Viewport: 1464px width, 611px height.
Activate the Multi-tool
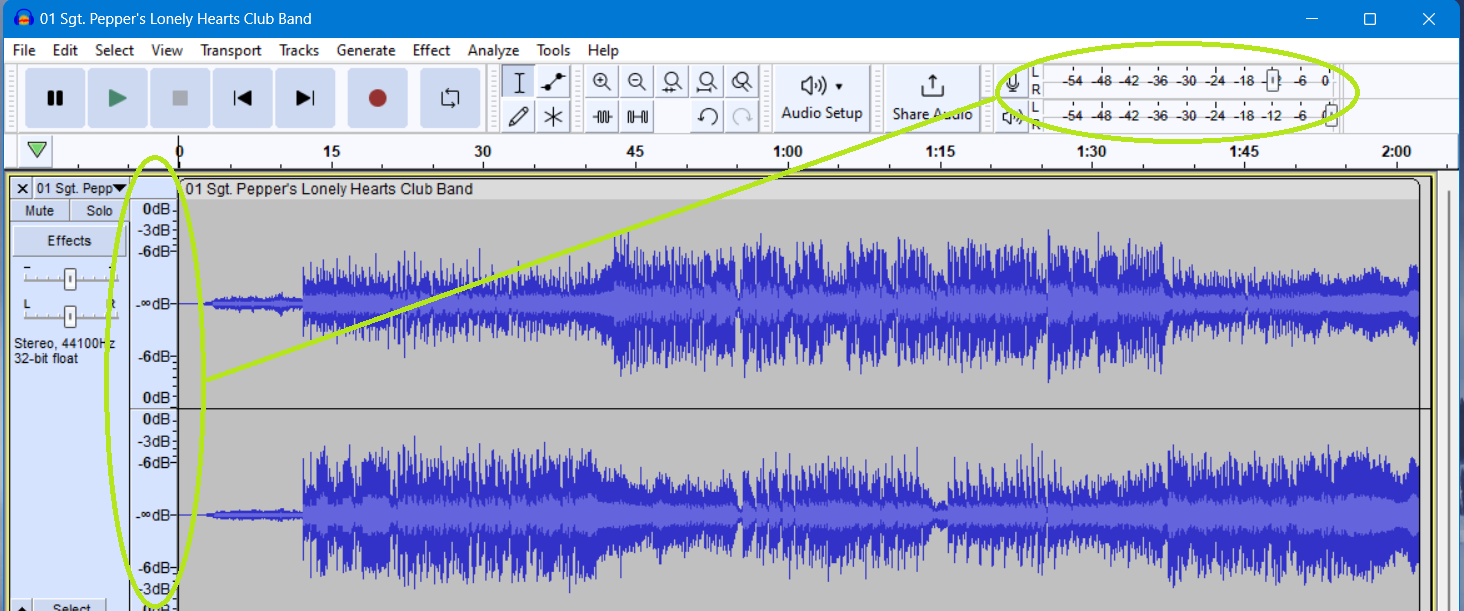coord(552,116)
